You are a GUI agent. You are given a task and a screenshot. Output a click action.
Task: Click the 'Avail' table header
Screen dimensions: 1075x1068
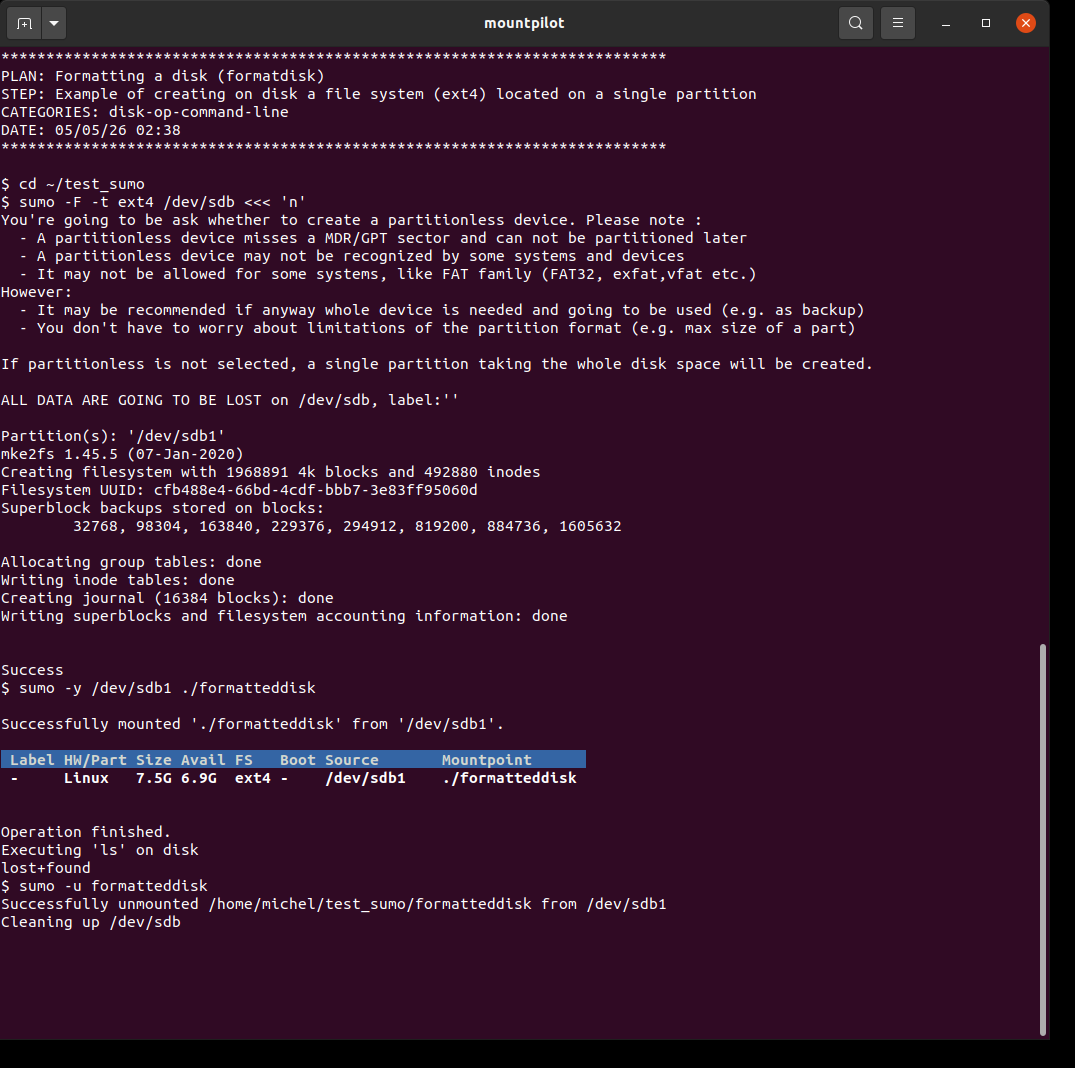[x=203, y=760]
